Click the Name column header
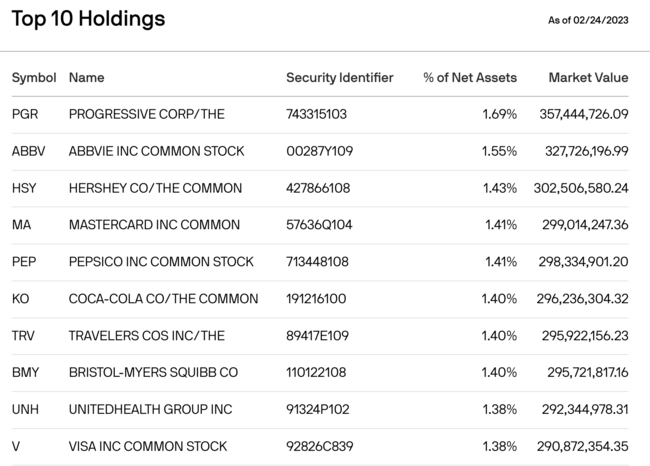Screen dimensions: 650x466 (x=86, y=77)
